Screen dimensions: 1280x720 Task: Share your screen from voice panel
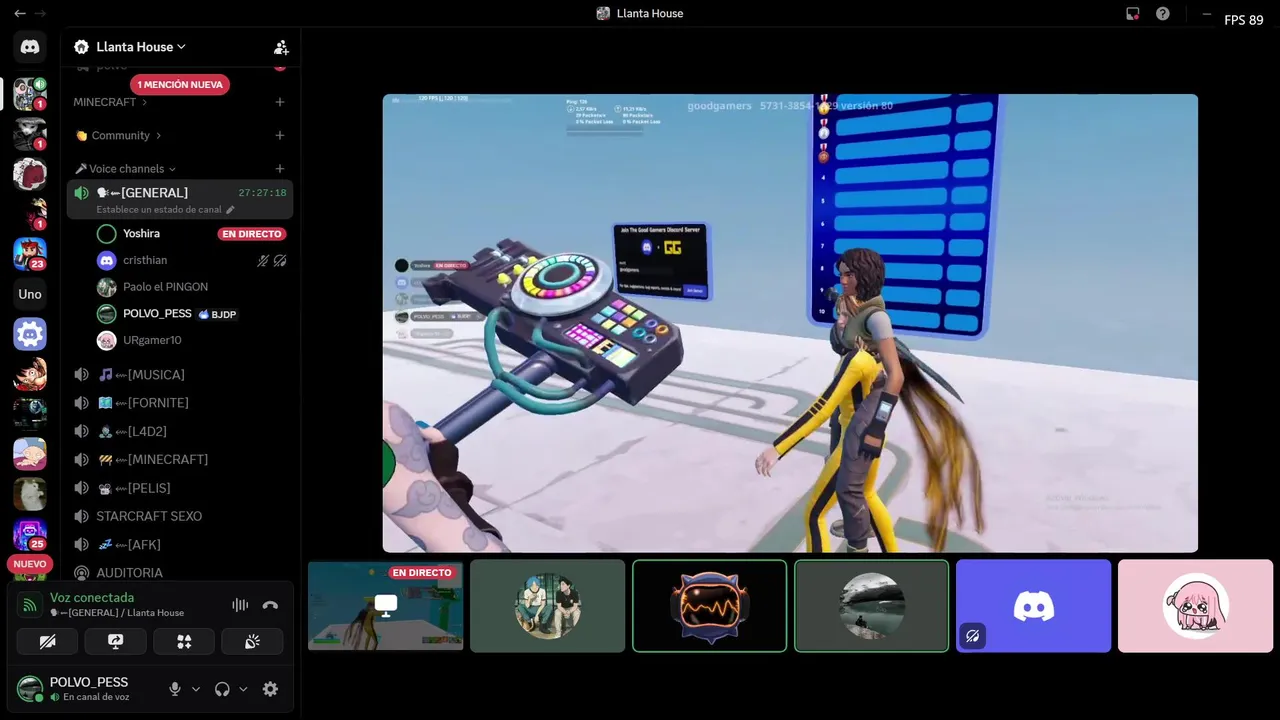(115, 641)
